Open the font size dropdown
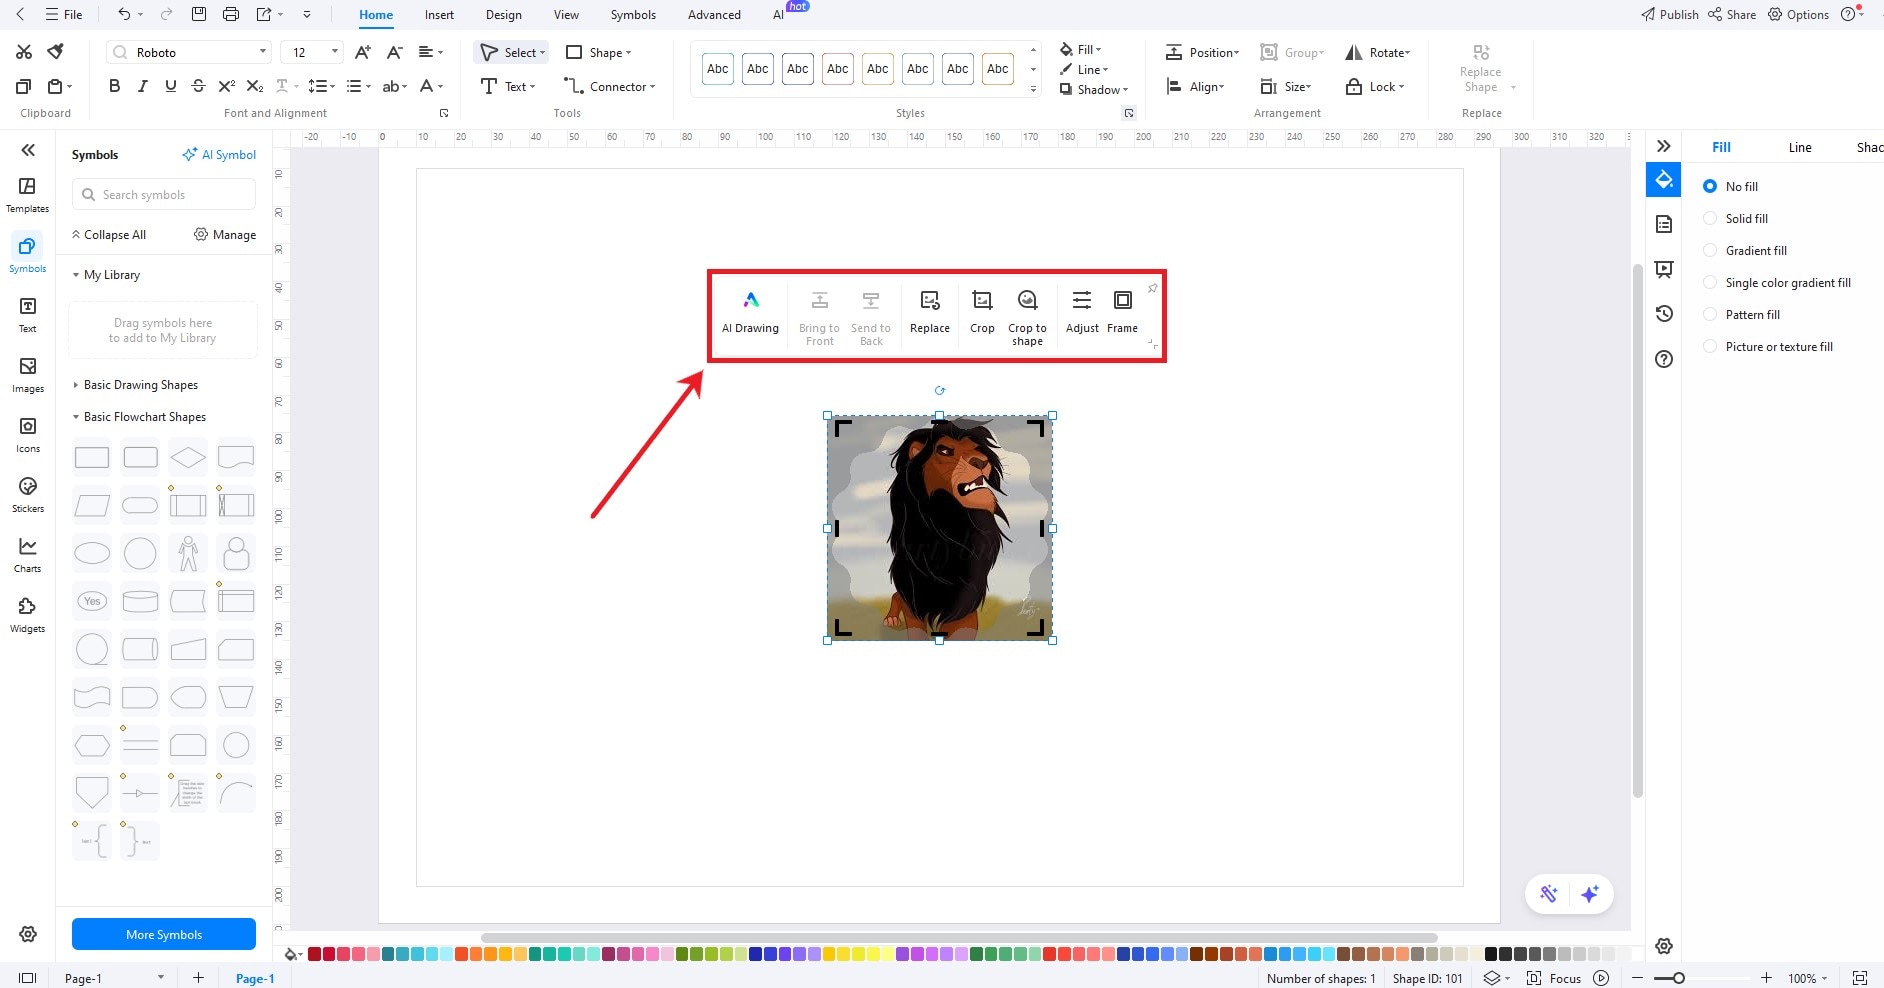Screen dimensions: 1884x988 pyautogui.click(x=335, y=52)
